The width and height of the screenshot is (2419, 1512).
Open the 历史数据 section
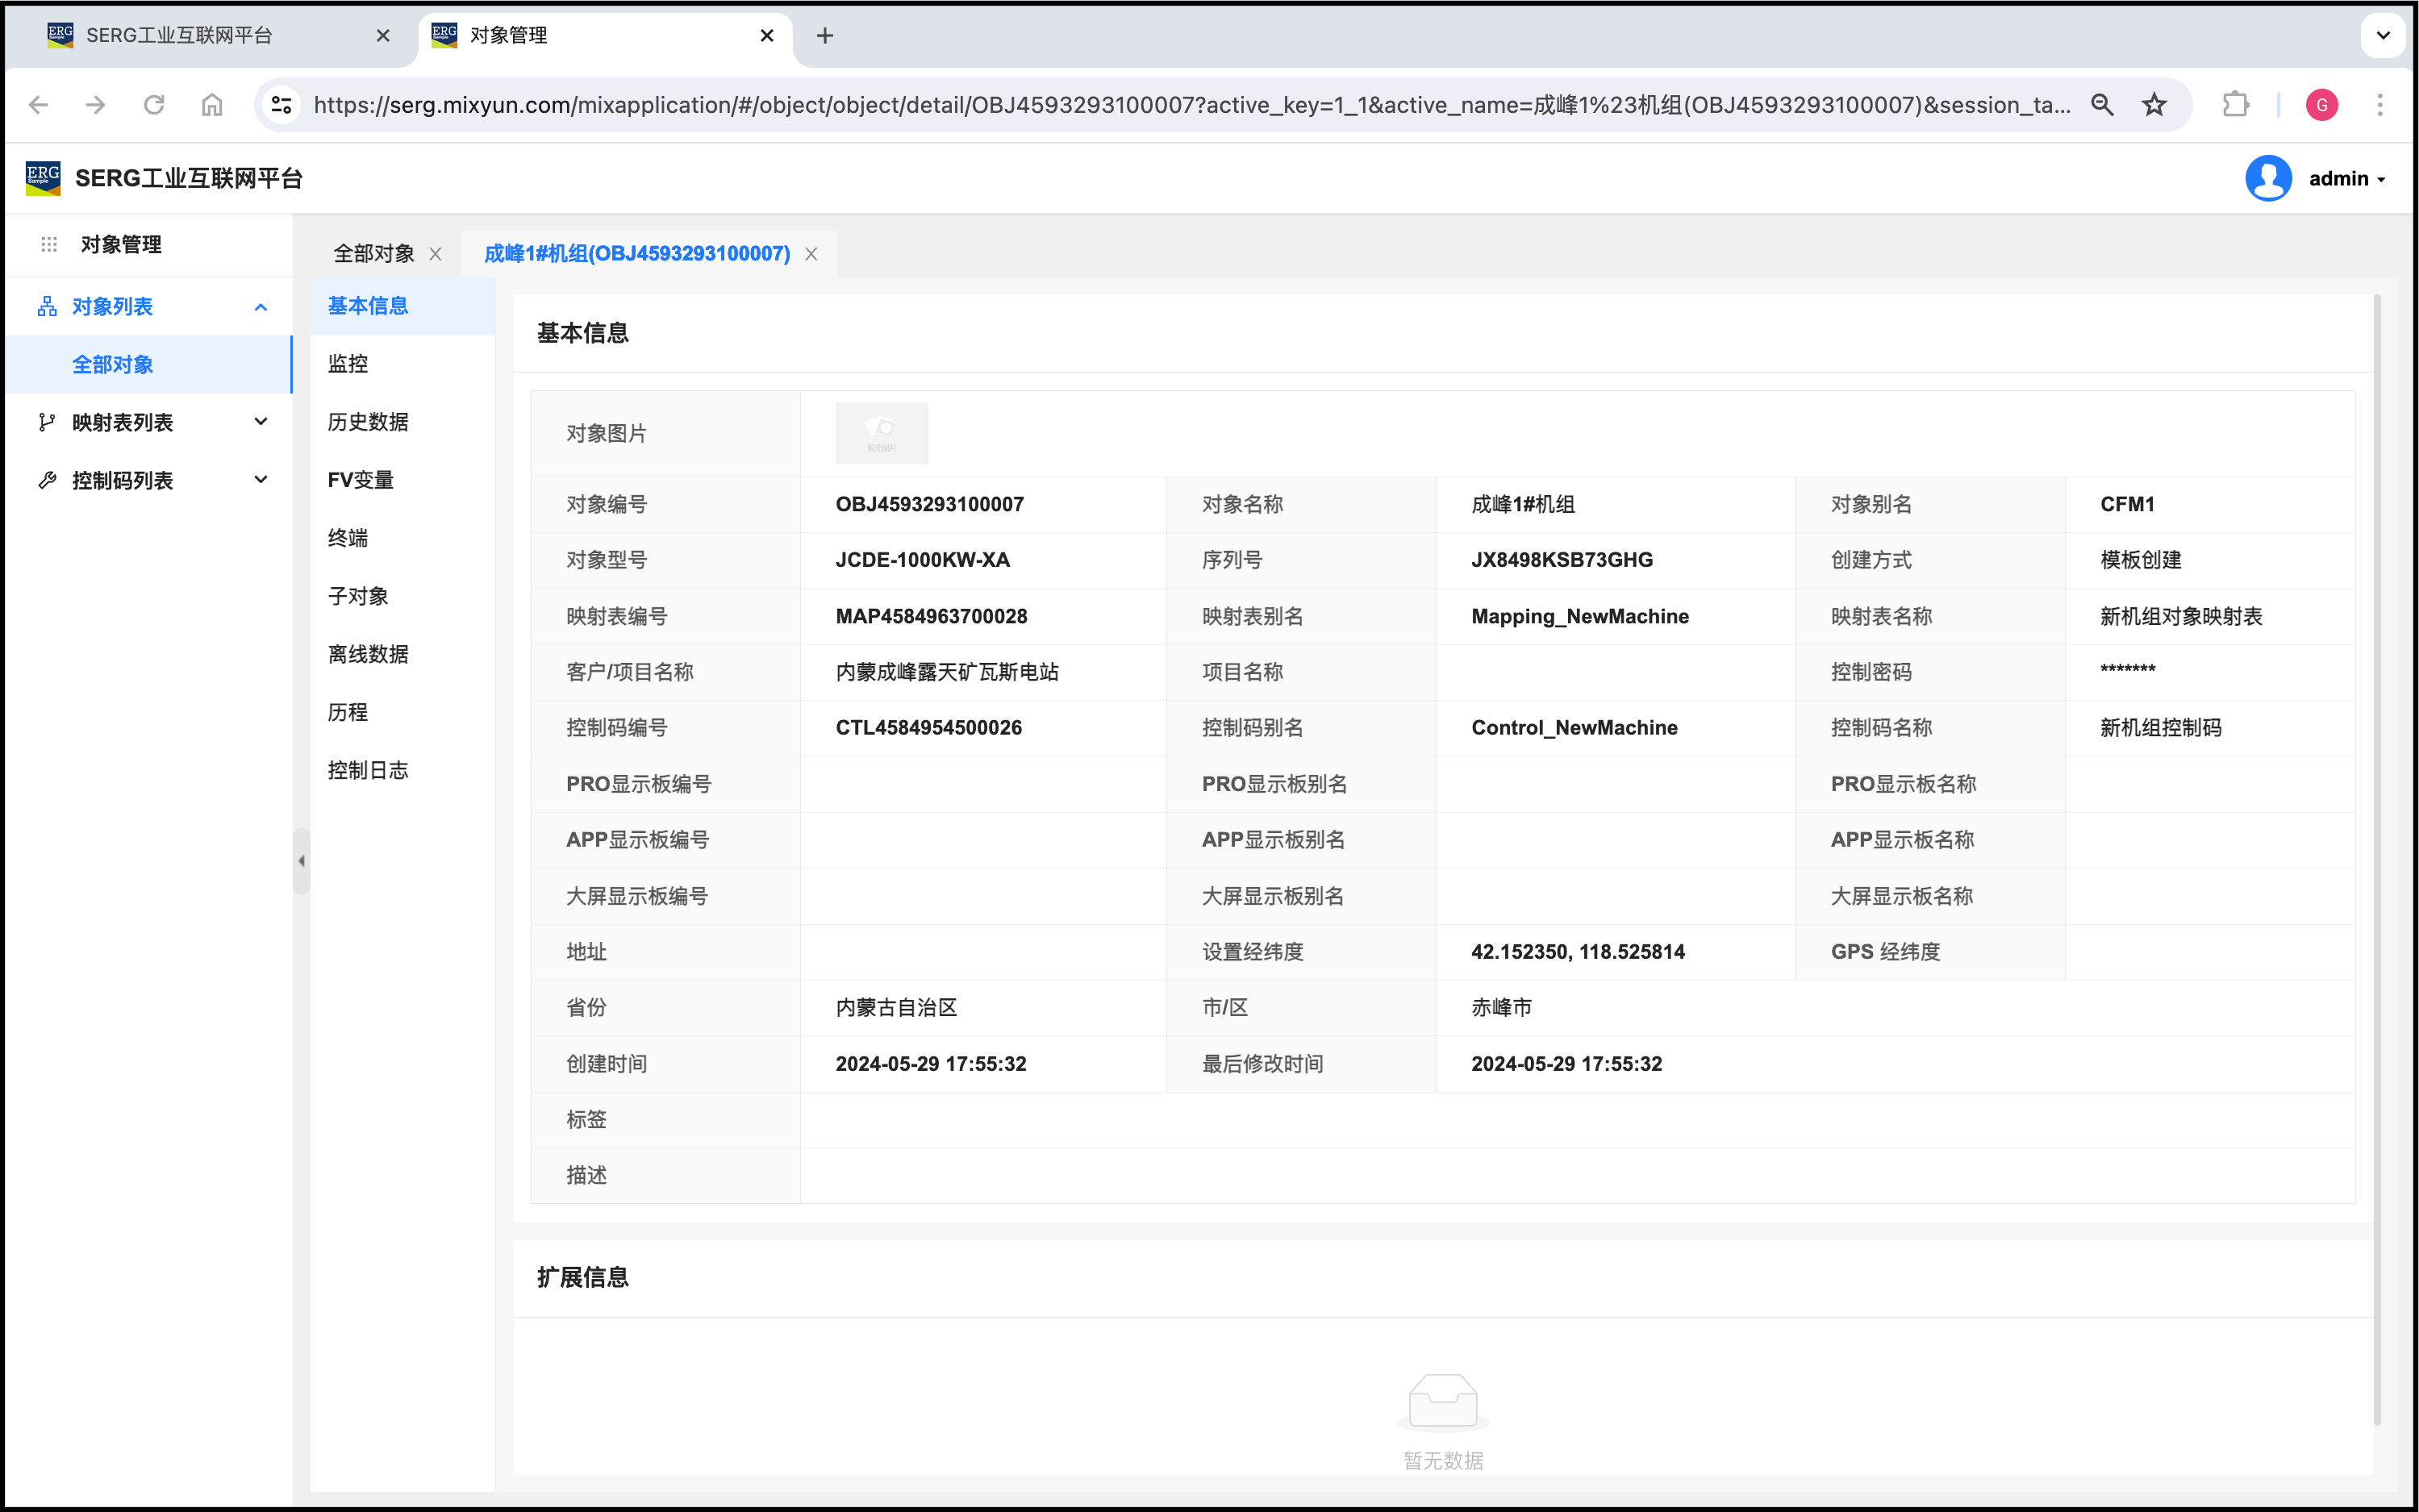point(368,421)
